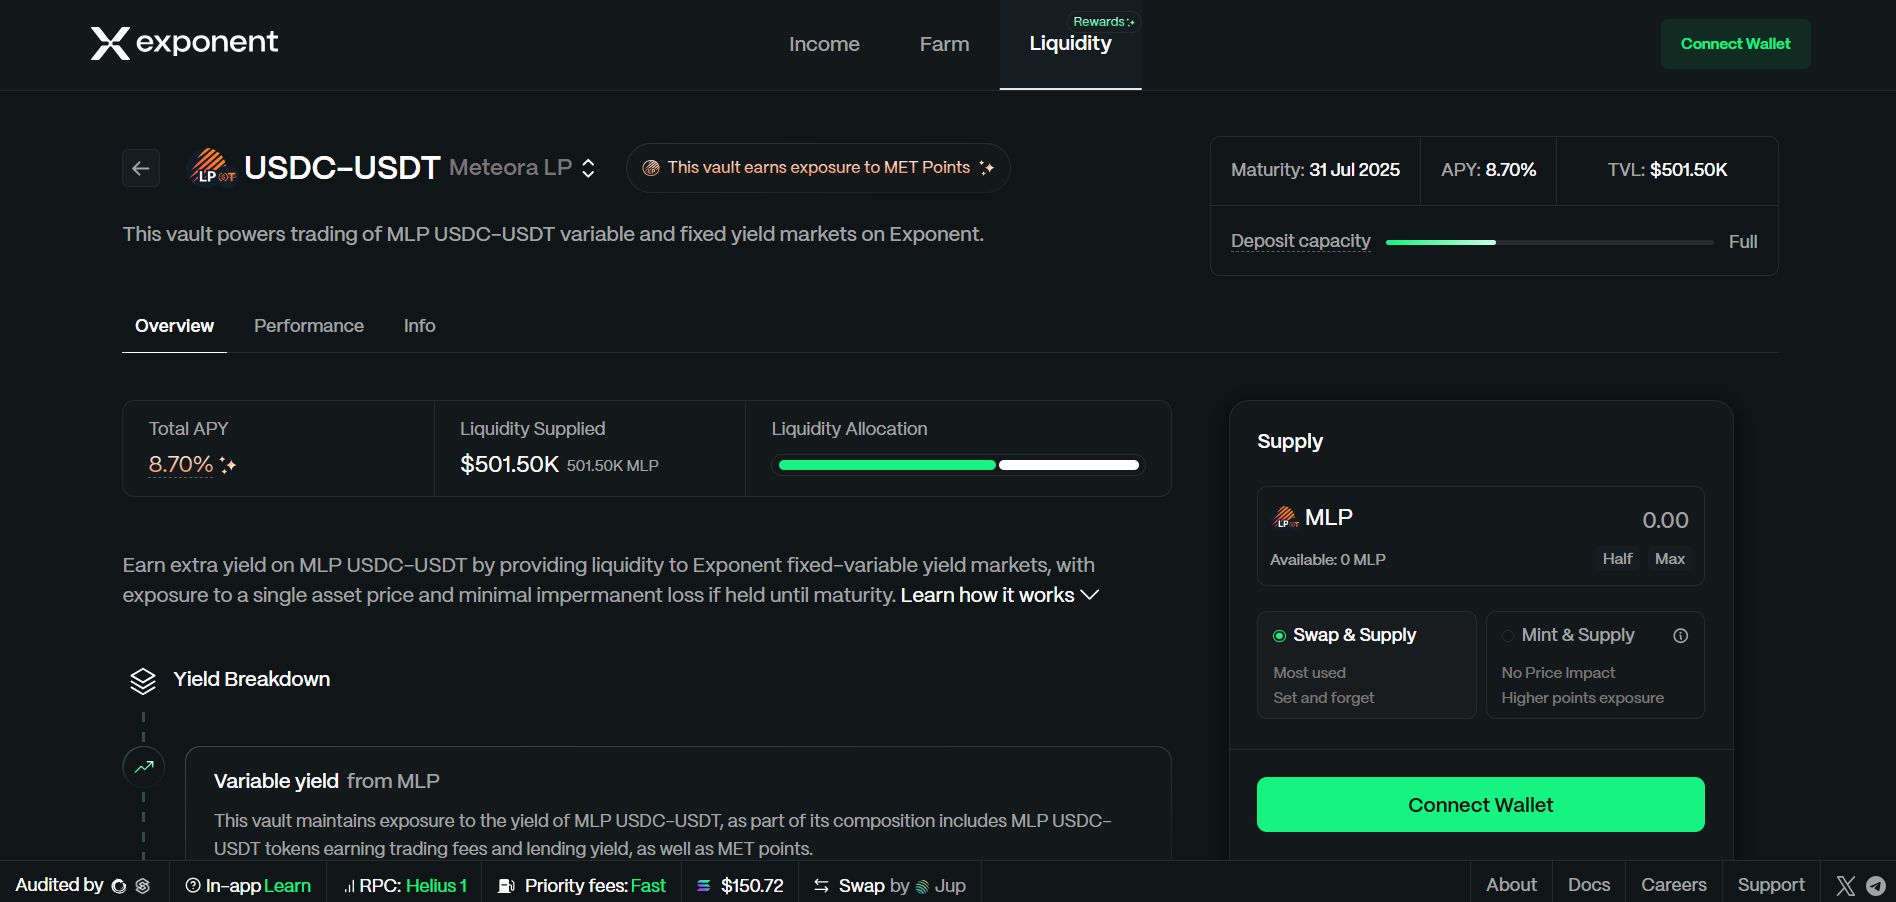Image resolution: width=1896 pixels, height=902 pixels.
Task: Click the Available: 0 MLP text
Action: coord(1328,560)
